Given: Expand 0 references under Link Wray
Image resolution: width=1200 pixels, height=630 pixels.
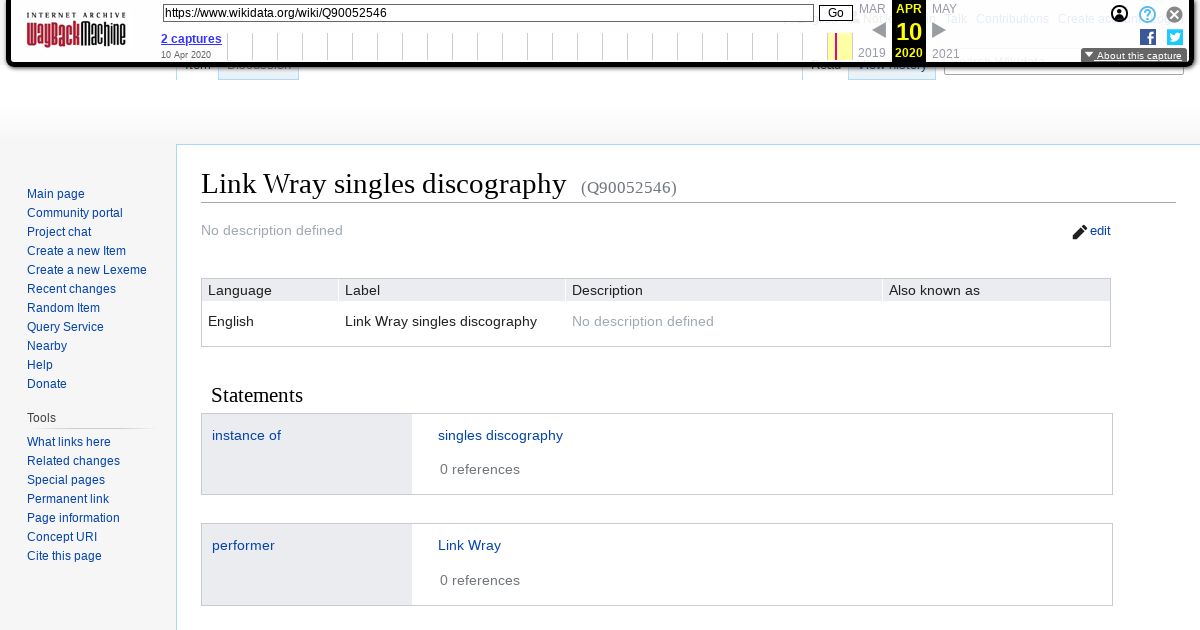Looking at the screenshot, I should pyautogui.click(x=480, y=580).
